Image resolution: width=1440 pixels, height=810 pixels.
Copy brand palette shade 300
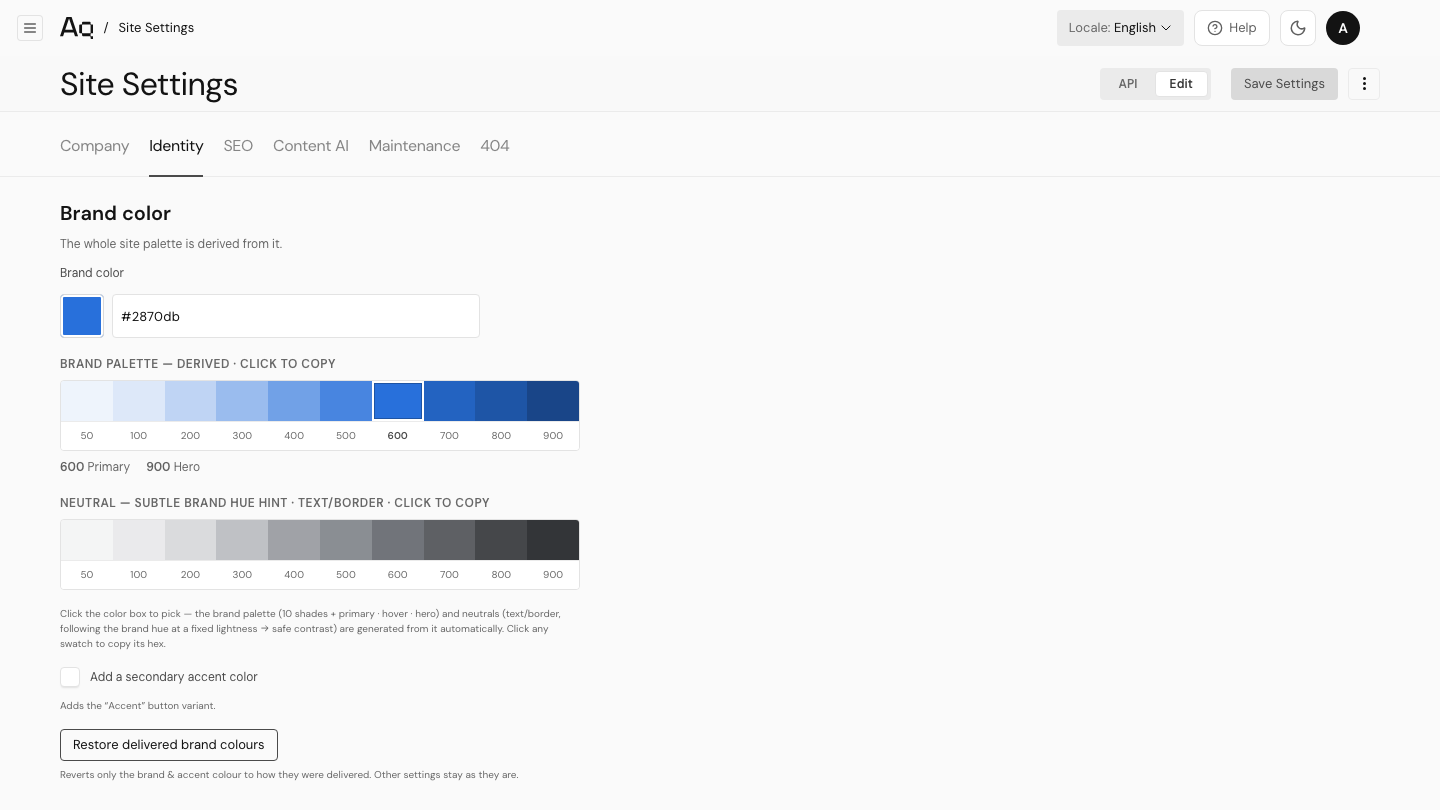pos(242,401)
